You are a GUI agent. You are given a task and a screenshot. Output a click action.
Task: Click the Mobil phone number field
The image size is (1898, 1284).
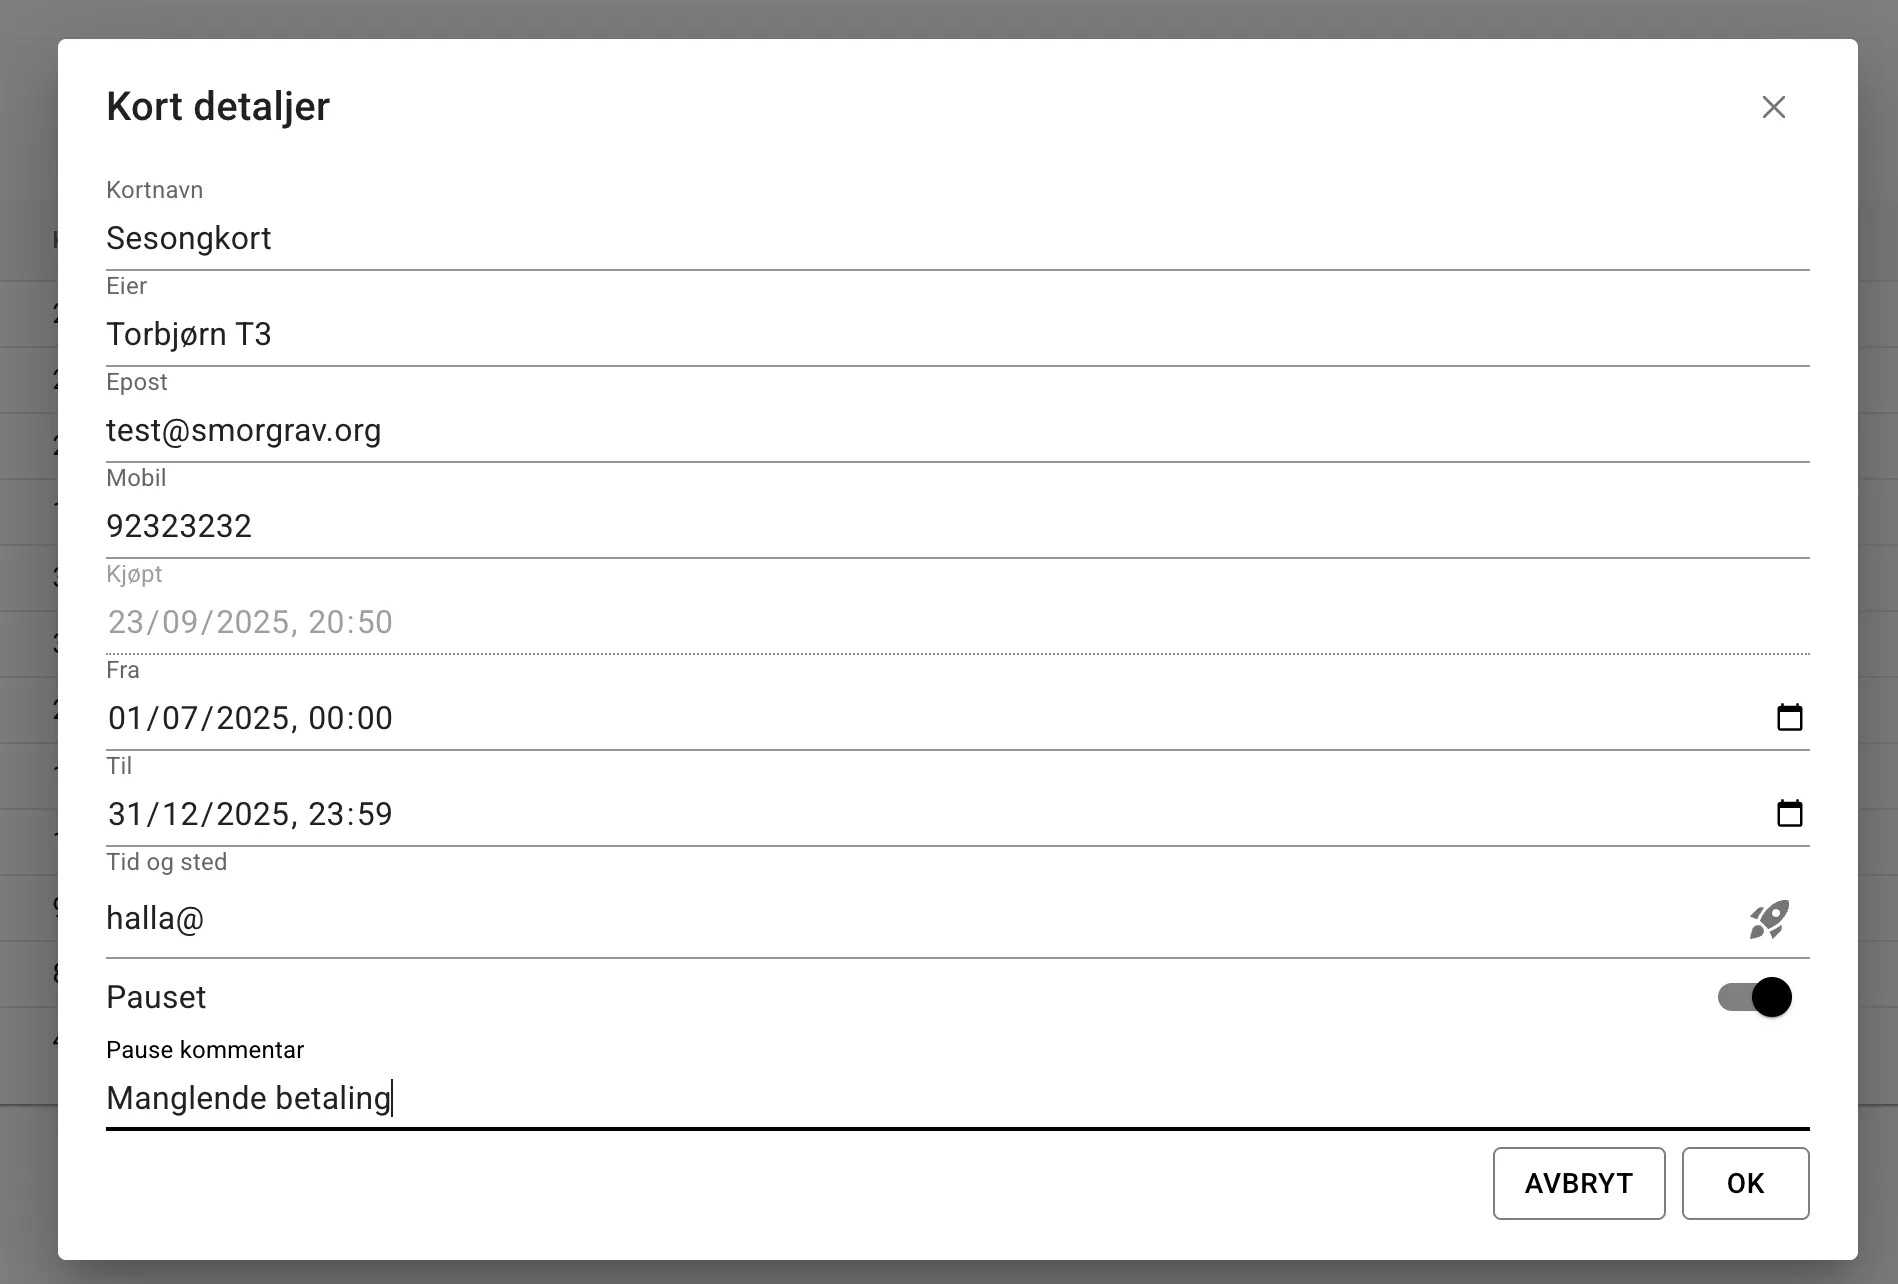pyautogui.click(x=900, y=527)
